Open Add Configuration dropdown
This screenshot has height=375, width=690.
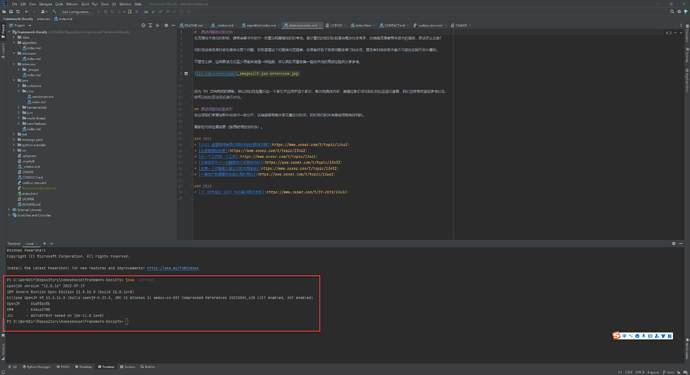pos(76,12)
